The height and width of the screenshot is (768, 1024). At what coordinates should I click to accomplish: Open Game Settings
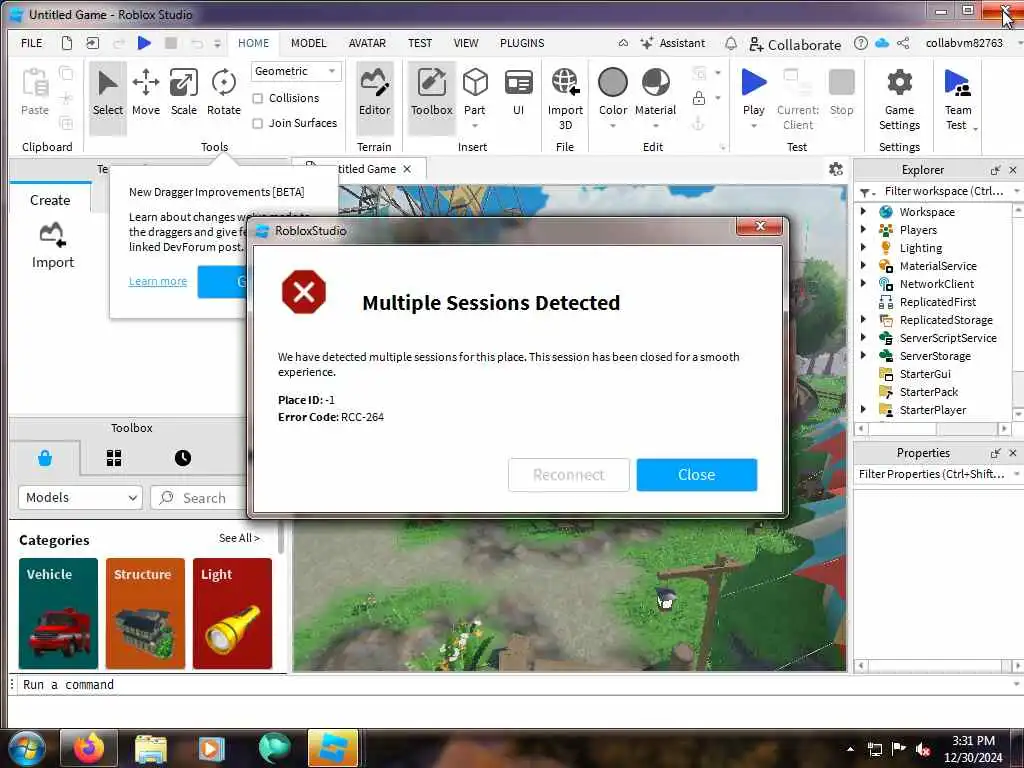pyautogui.click(x=899, y=98)
